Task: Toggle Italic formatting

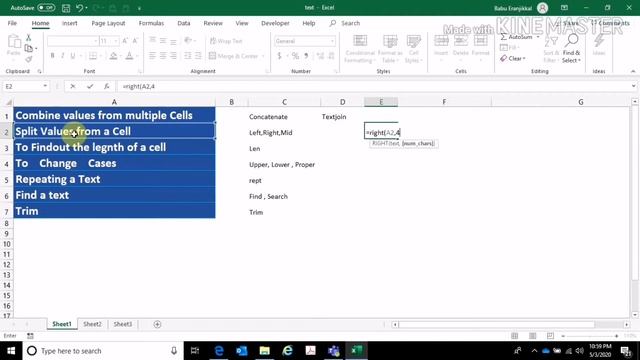Action: [62, 56]
